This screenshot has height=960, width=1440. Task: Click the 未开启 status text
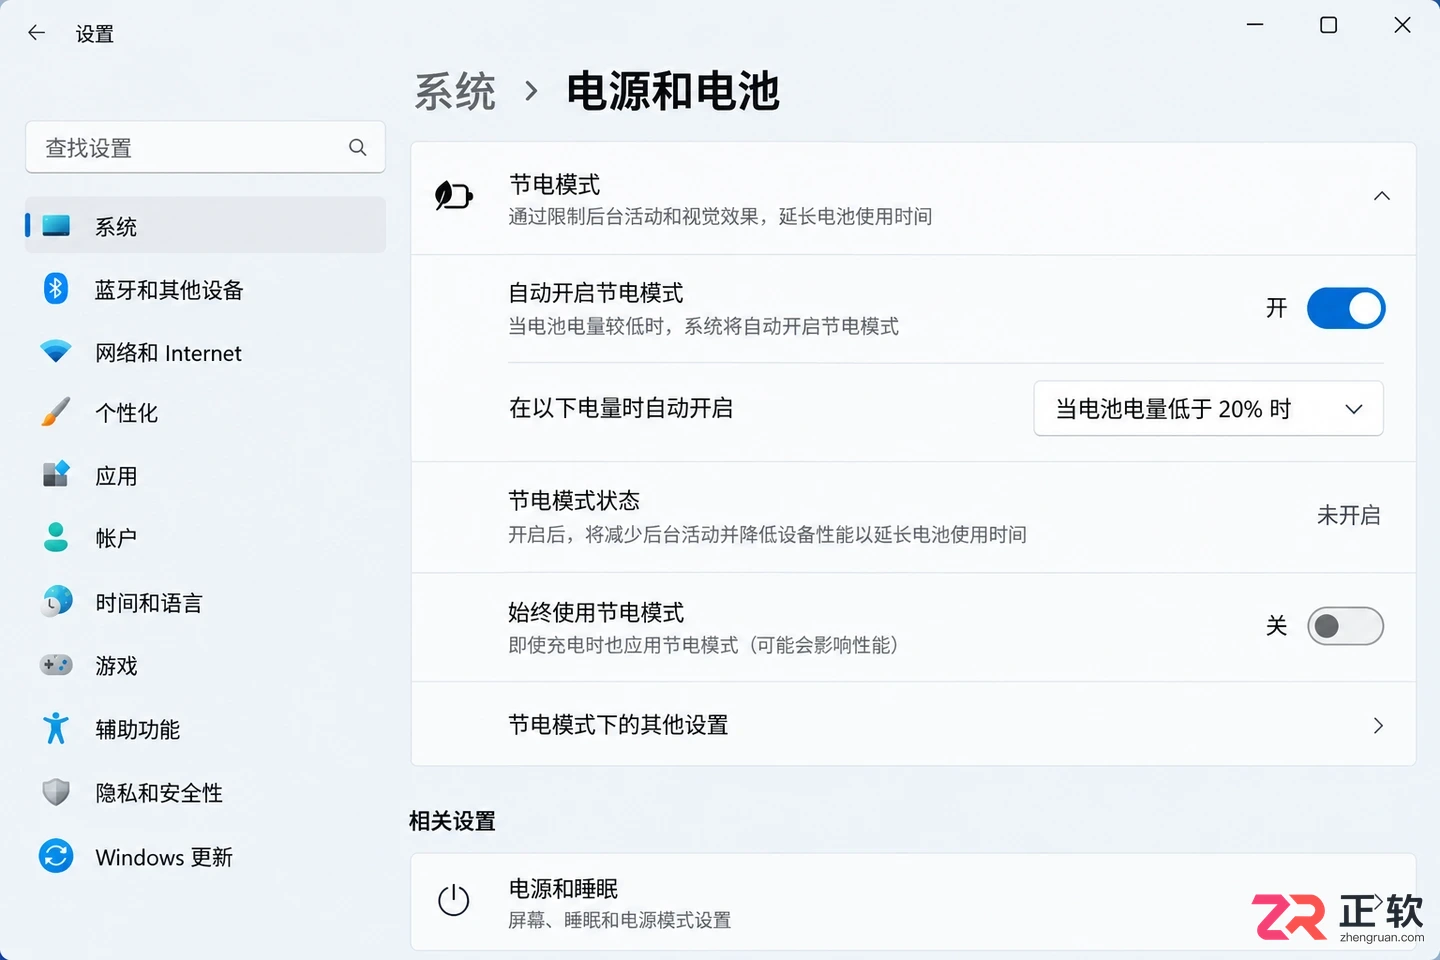tap(1348, 515)
